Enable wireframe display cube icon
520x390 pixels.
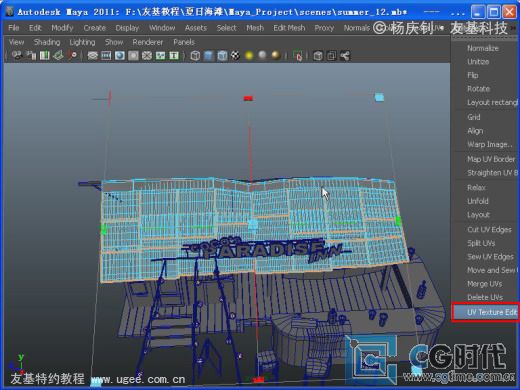(195, 55)
